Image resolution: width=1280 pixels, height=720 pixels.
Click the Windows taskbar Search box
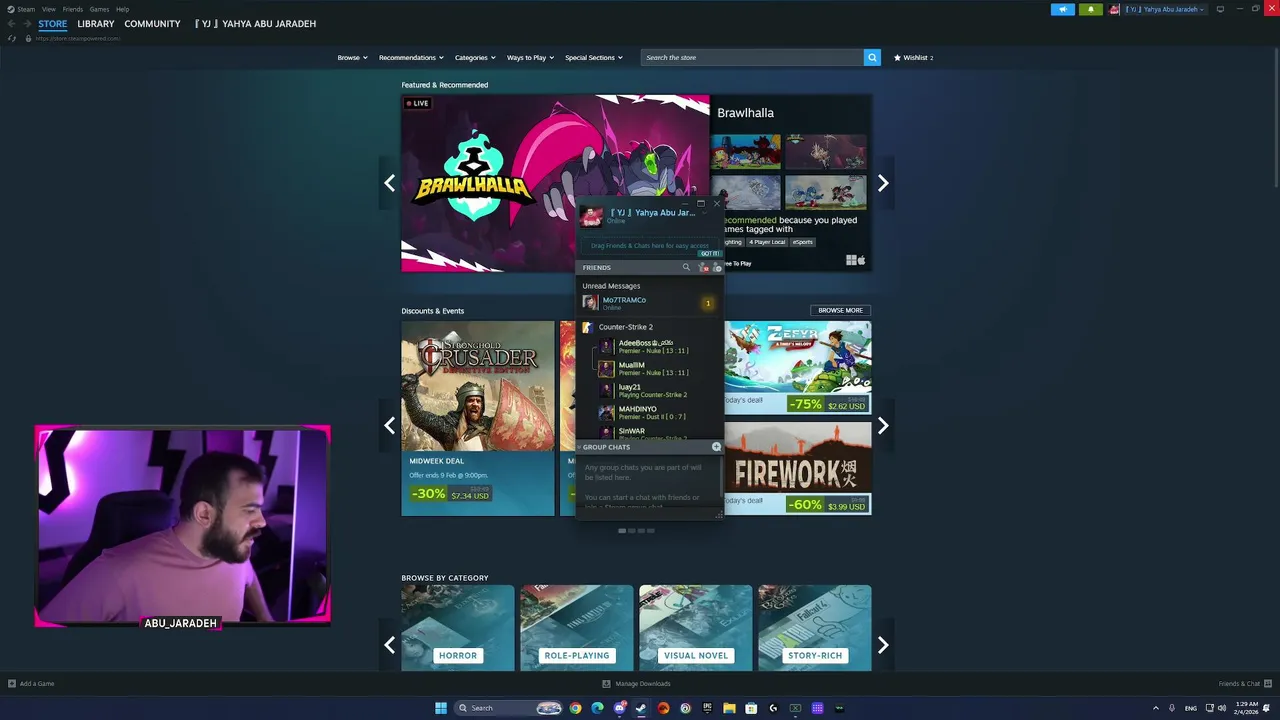pos(507,708)
